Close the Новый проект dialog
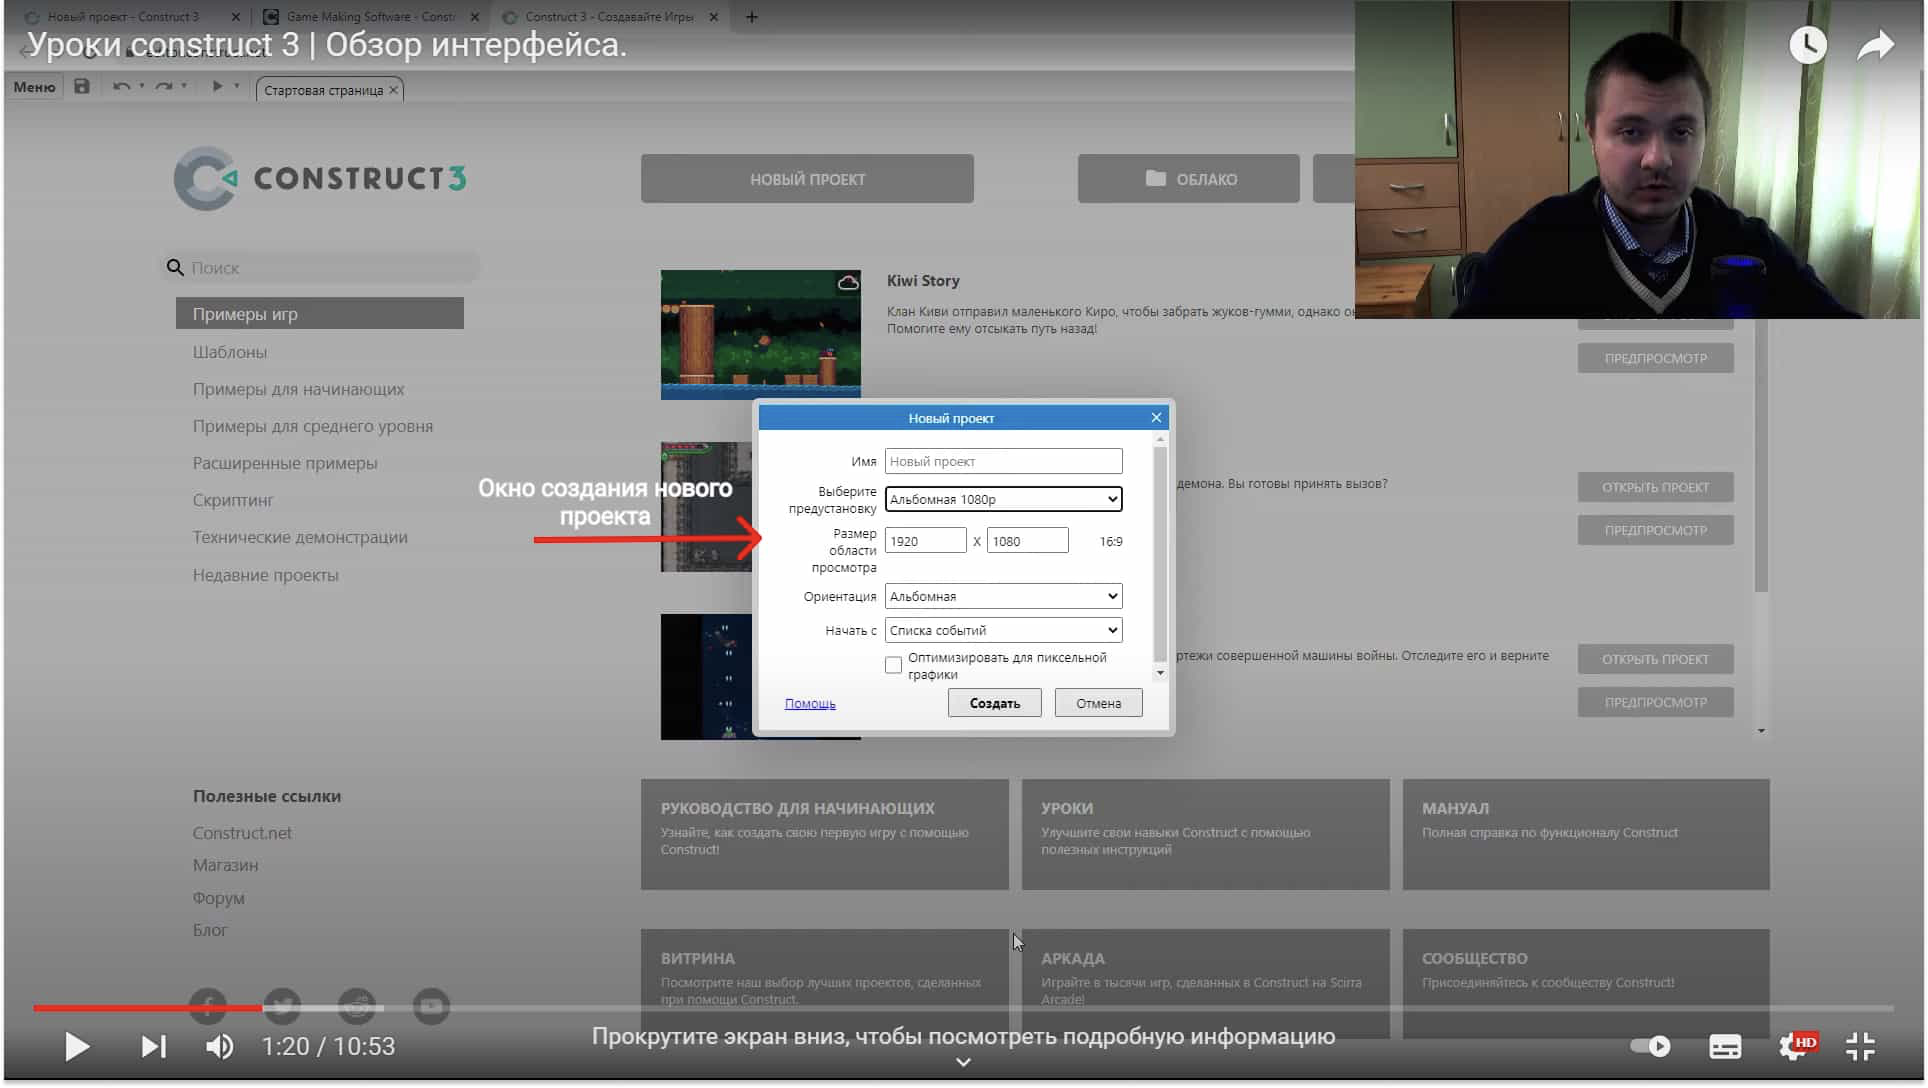1928x1088 pixels. point(1156,418)
